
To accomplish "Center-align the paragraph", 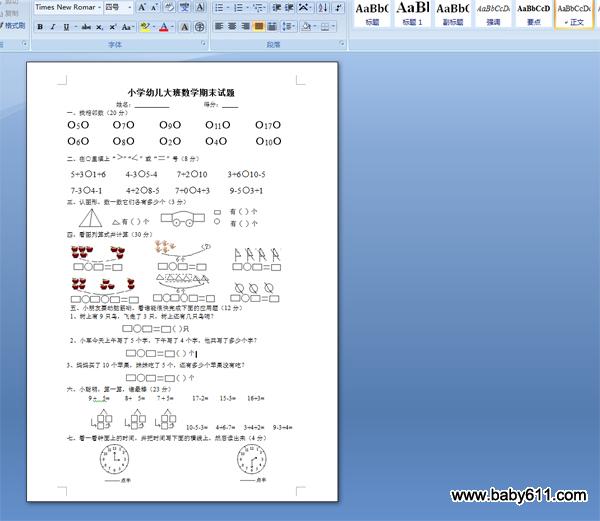I will click(x=231, y=27).
